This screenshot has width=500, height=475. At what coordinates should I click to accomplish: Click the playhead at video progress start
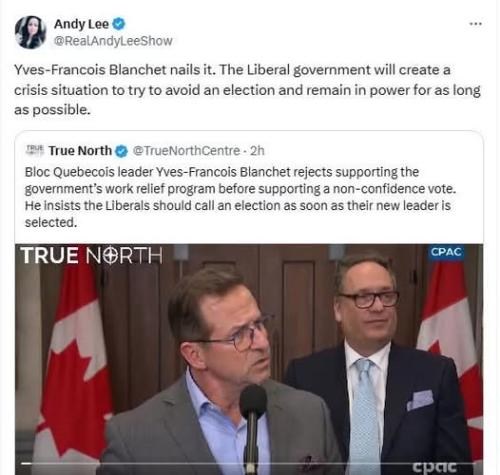coord(26,463)
